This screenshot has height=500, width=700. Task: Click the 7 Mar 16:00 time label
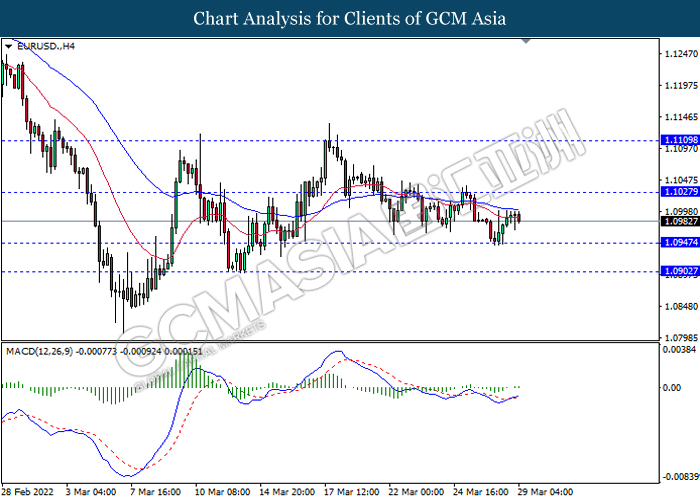[x=155, y=492]
